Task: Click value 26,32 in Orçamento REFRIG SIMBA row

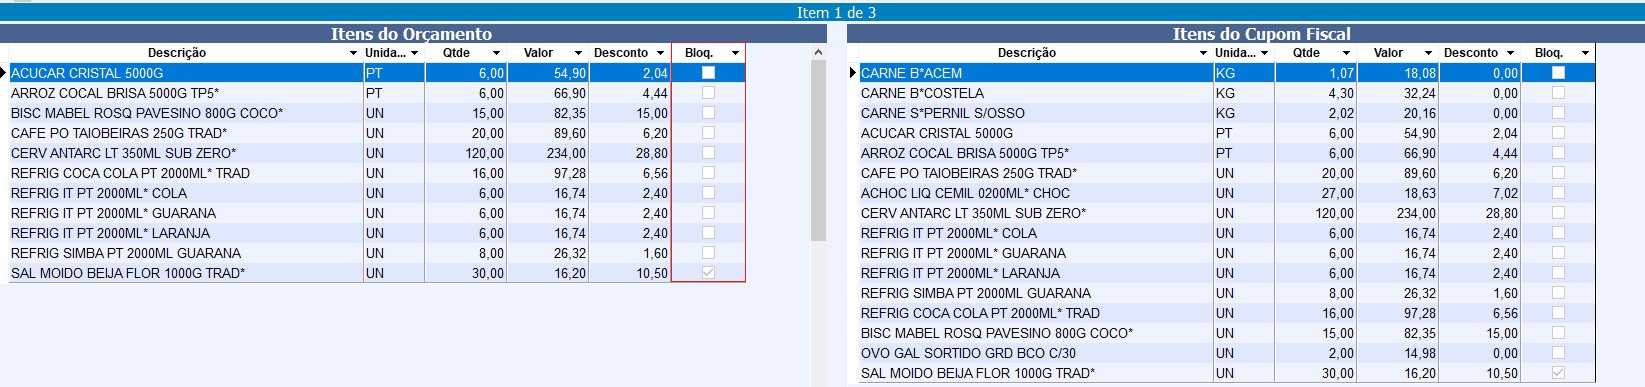Action: 570,253
